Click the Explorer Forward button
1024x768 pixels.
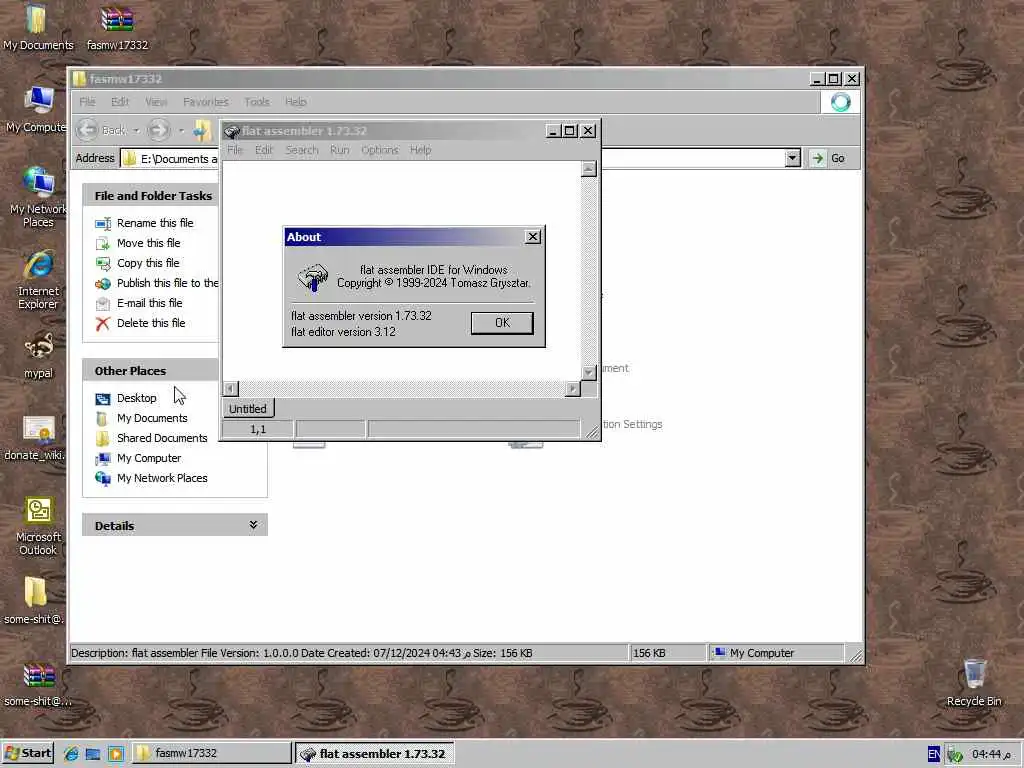(158, 130)
